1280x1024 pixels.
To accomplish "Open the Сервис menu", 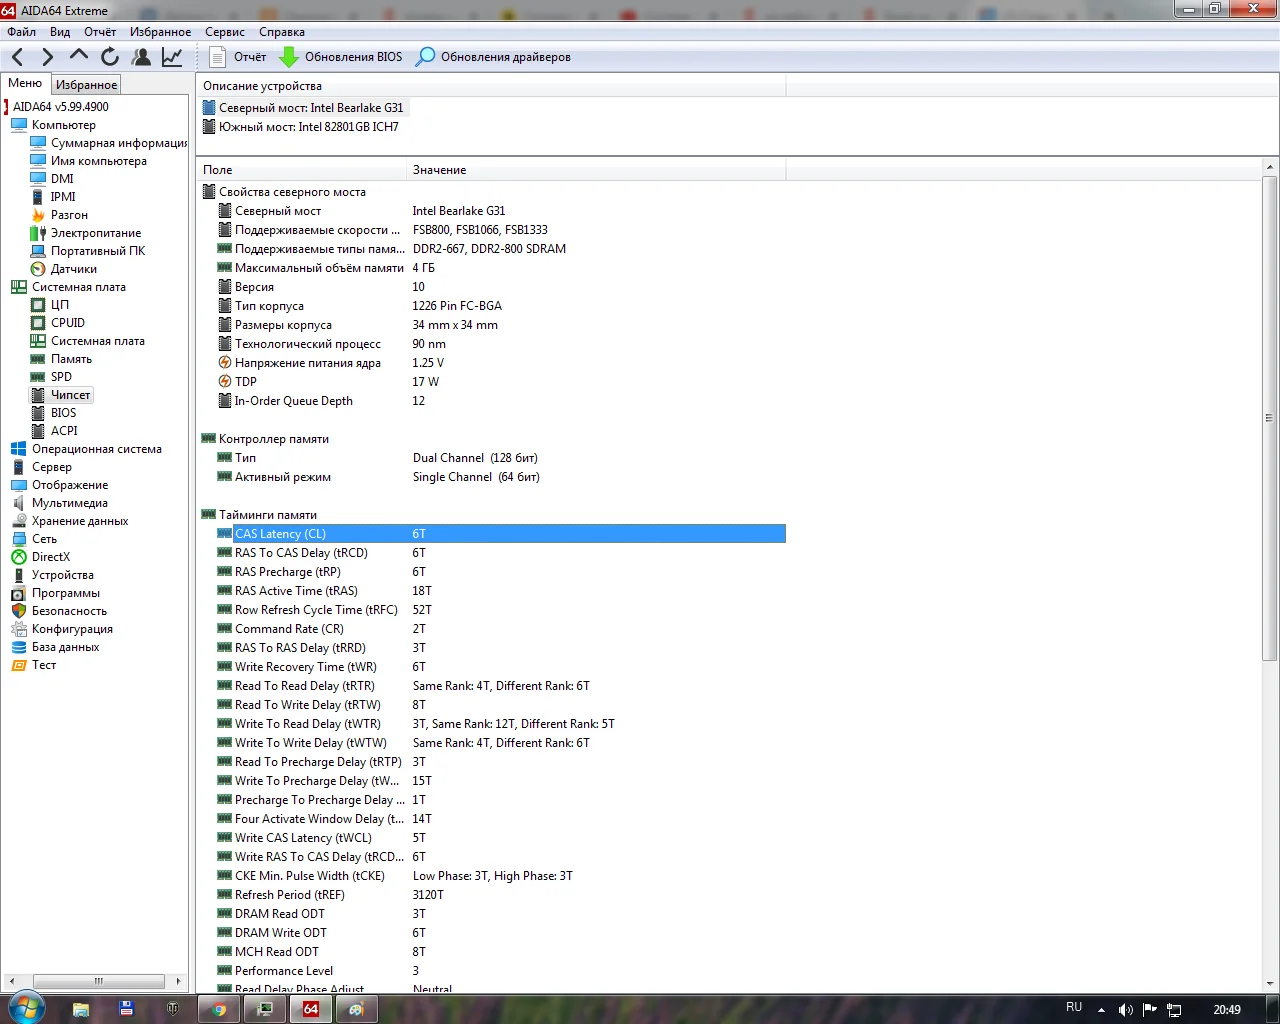I will point(224,32).
